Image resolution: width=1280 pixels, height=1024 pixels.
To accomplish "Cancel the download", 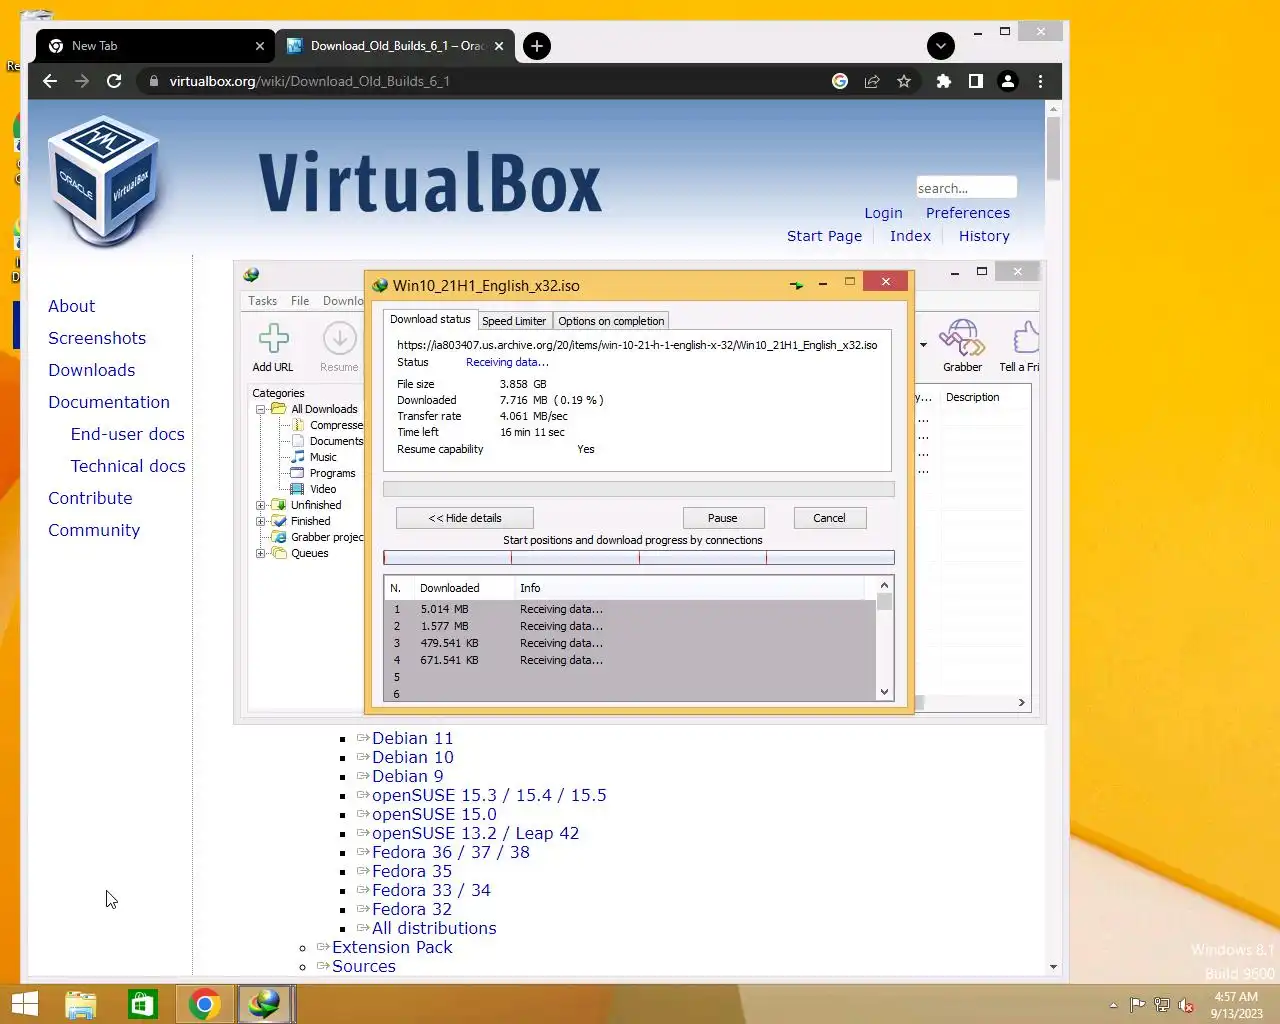I will click(829, 518).
